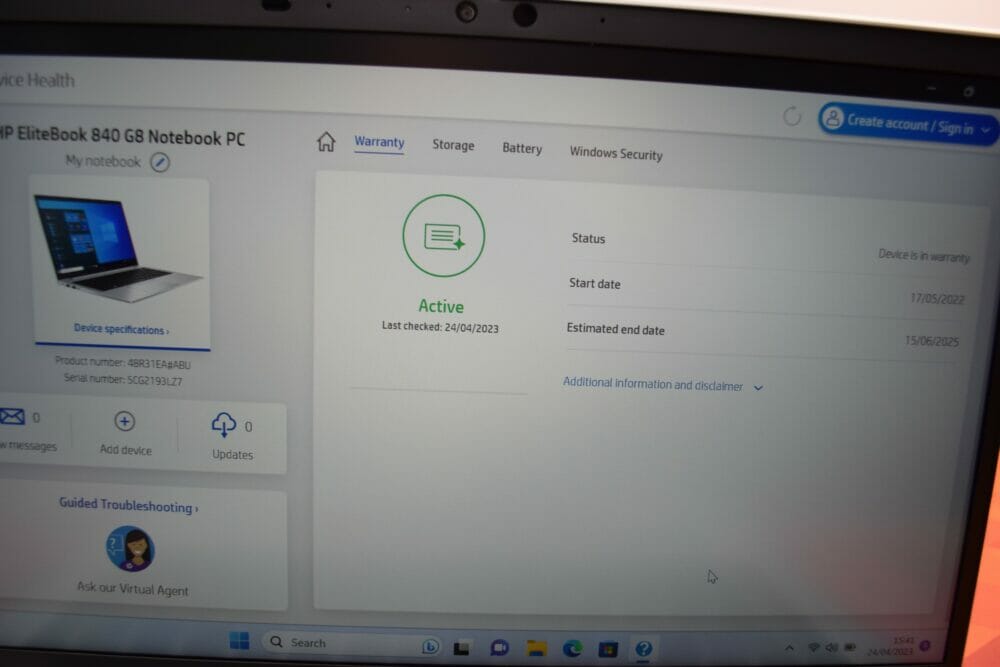Expand Additional information and disclaimer
Screen dimensions: 1000x667
point(663,385)
